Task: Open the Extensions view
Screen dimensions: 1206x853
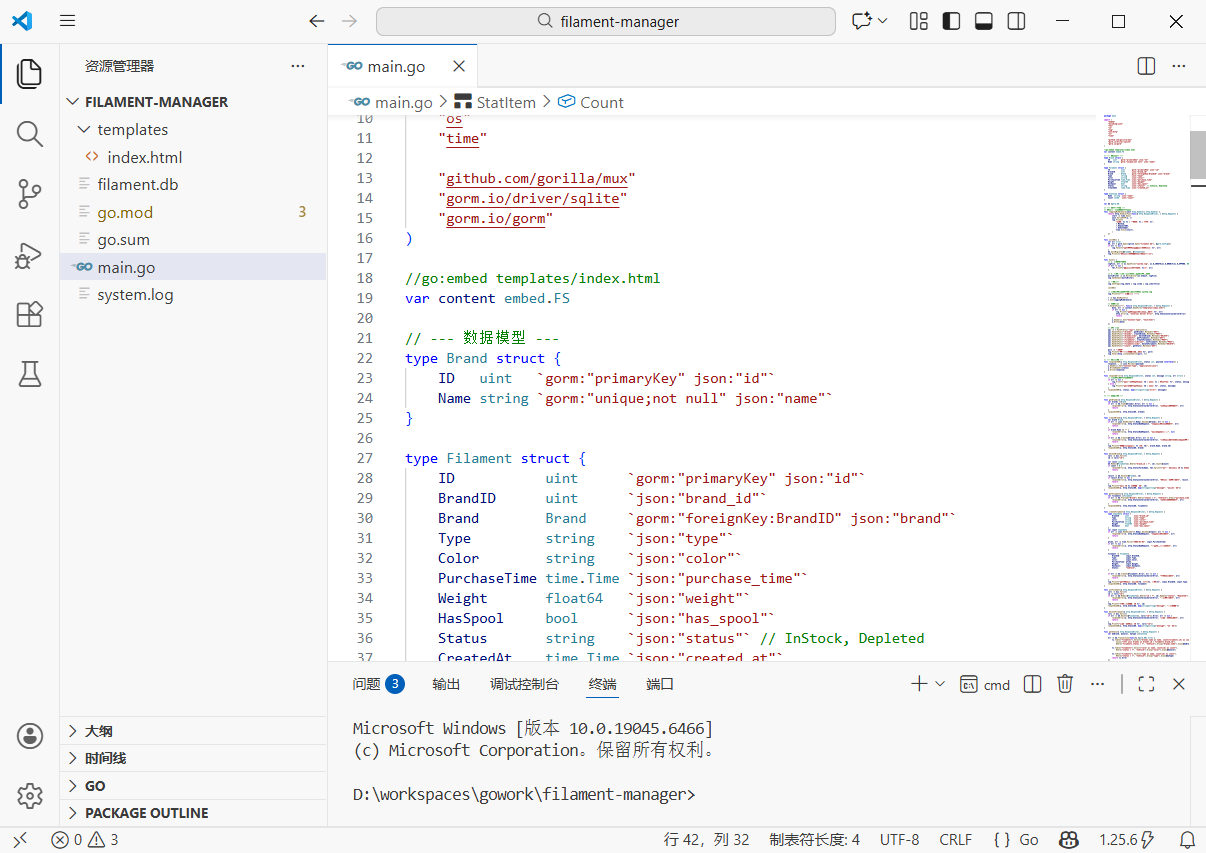Action: (x=30, y=315)
